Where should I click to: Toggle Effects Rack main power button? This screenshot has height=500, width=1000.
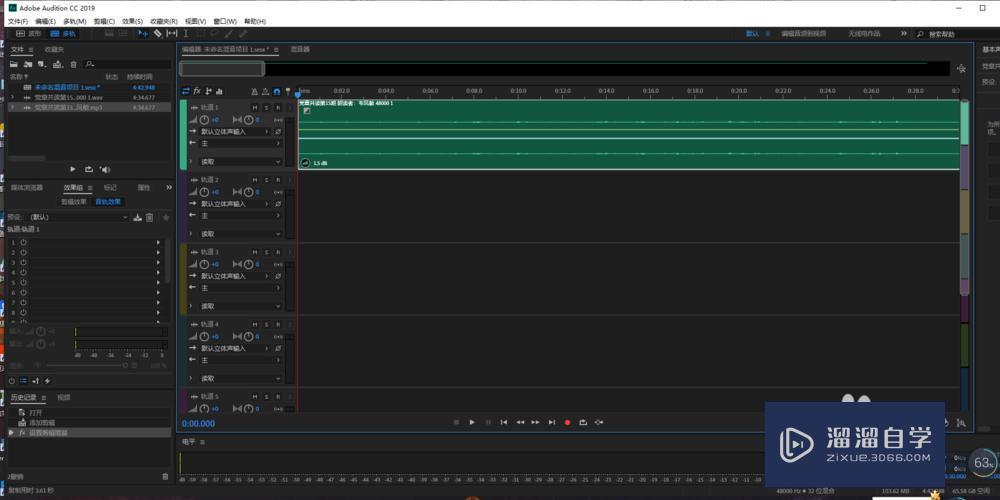point(11,381)
